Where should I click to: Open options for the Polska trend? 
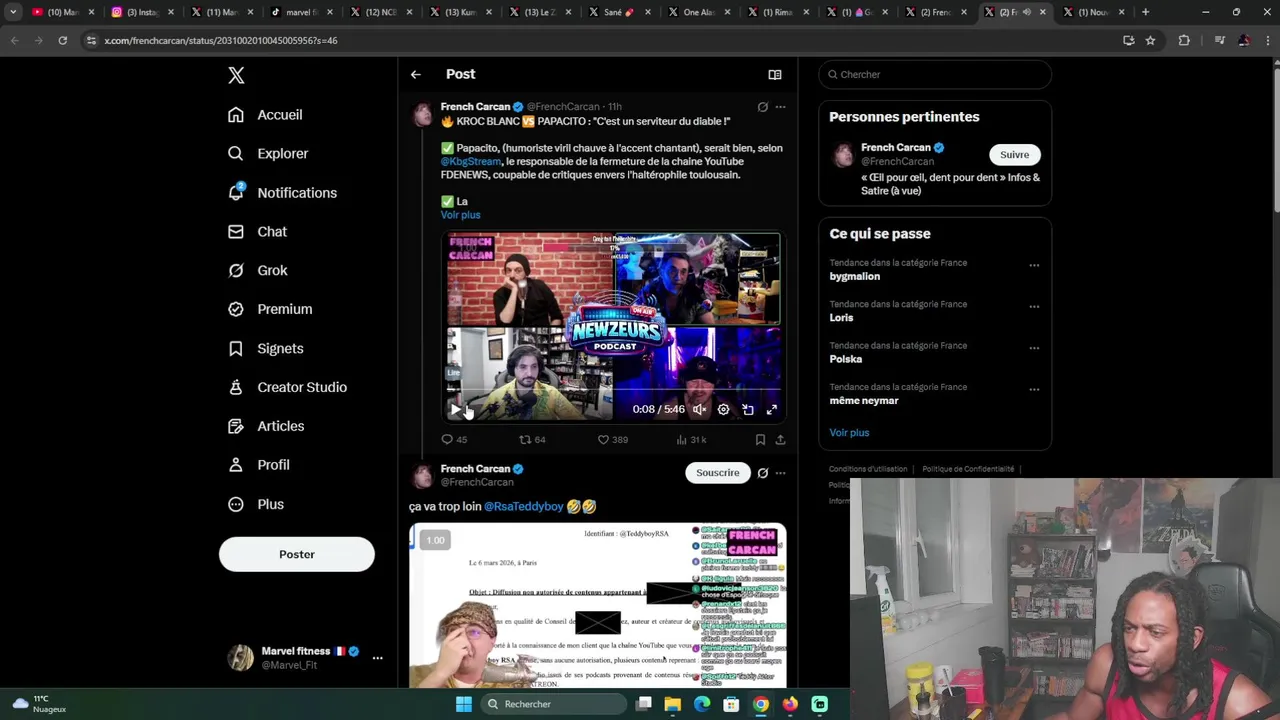(1034, 349)
